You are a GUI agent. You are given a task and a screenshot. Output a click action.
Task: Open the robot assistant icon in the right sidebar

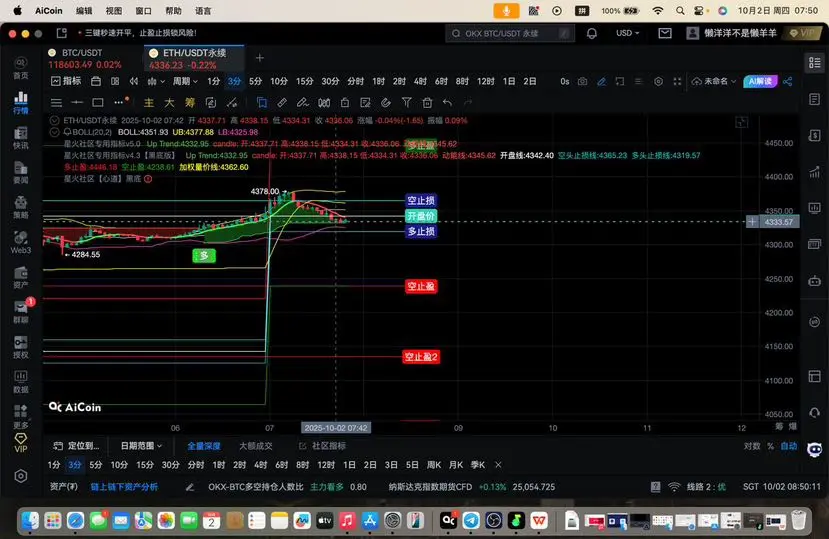coord(815,281)
